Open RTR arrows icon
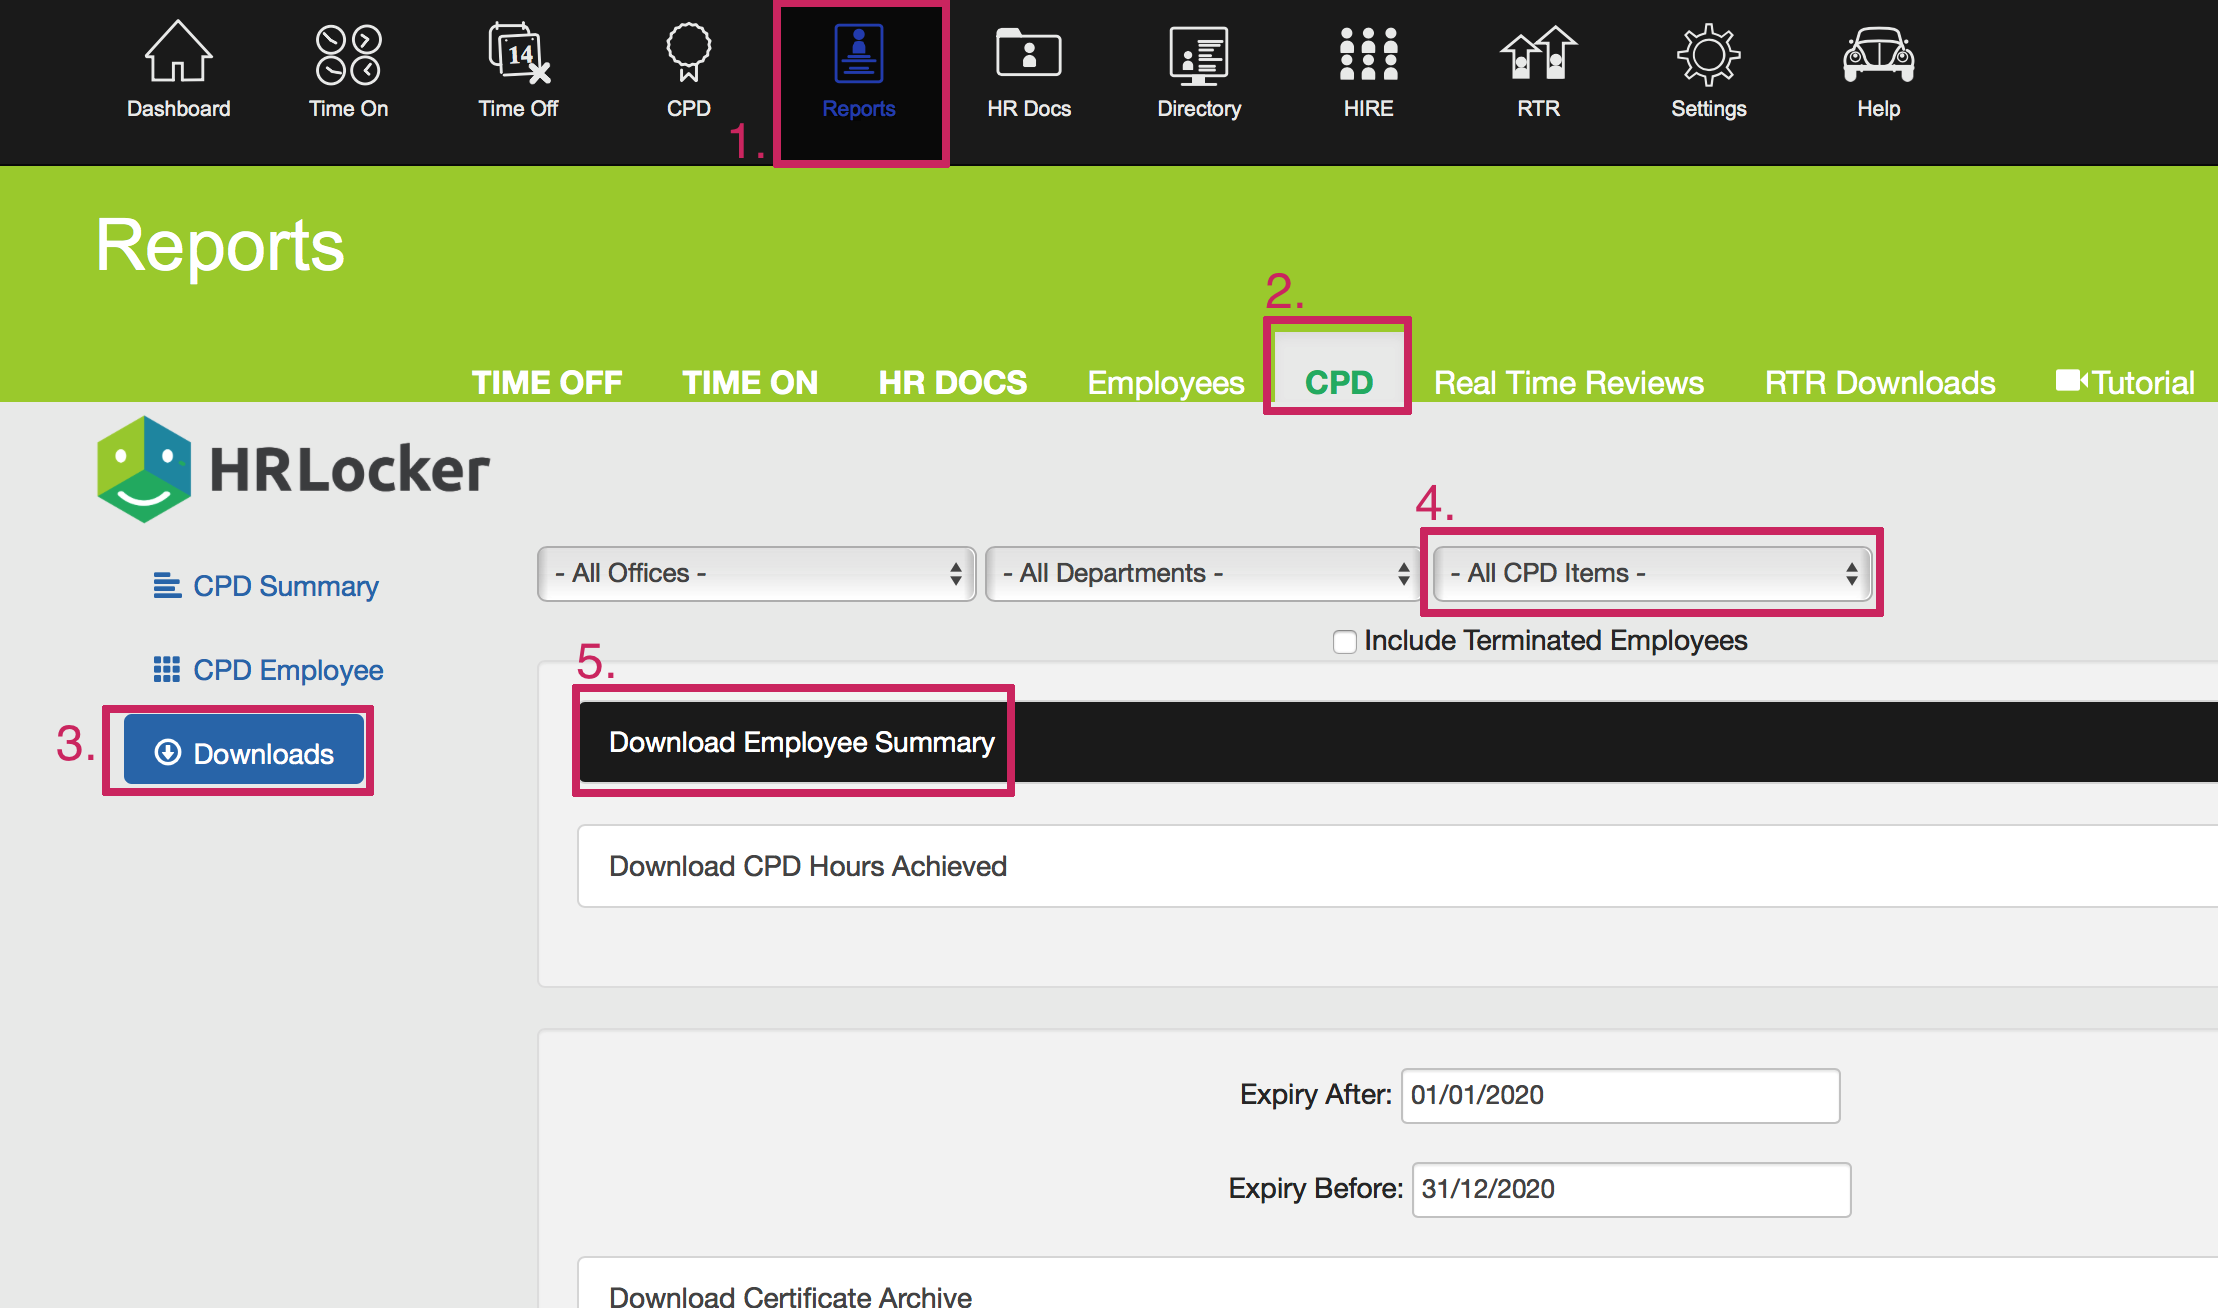Viewport: 2218px width, 1308px height. click(x=1538, y=54)
